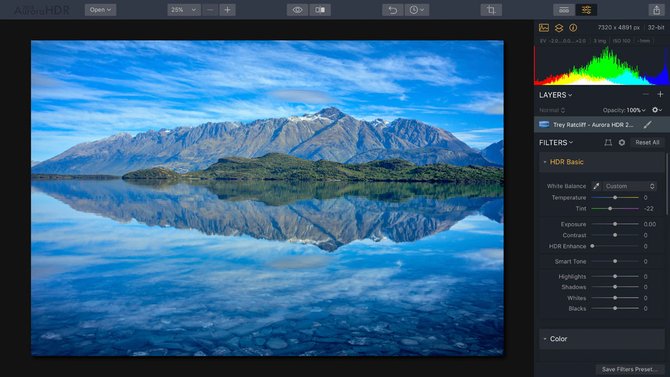670x377 pixels.
Task: Select the Crop tool
Action: [491, 10]
